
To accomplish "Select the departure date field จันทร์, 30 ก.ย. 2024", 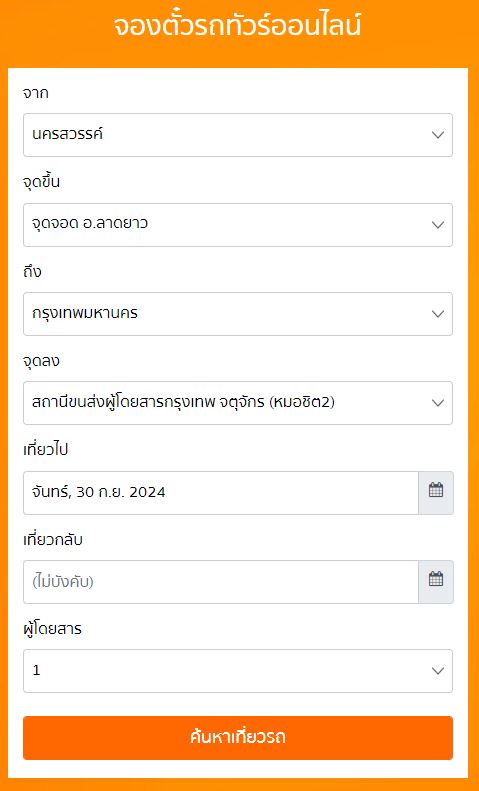I will click(x=221, y=493).
